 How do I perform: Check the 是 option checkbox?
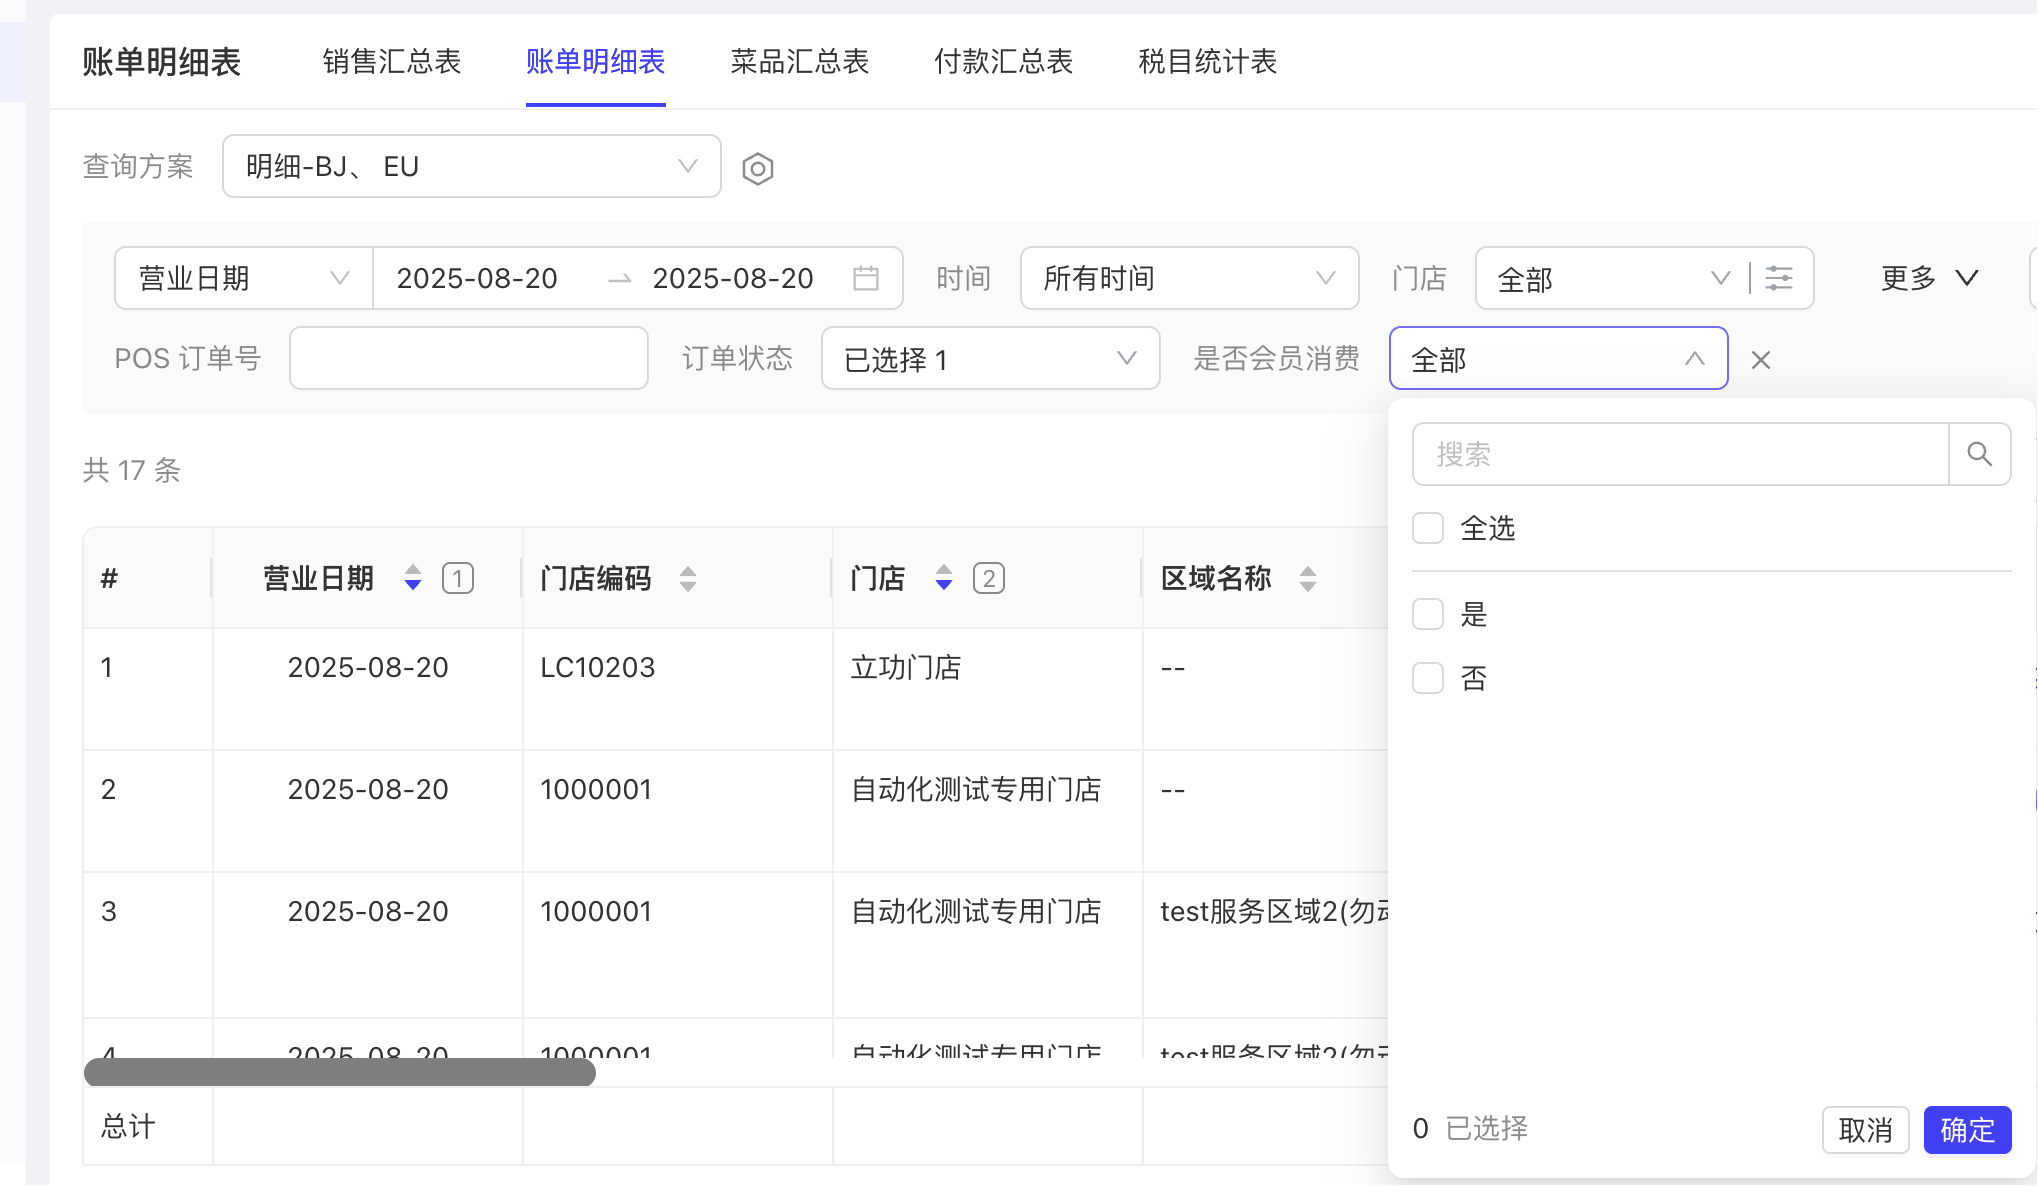pyautogui.click(x=1428, y=614)
